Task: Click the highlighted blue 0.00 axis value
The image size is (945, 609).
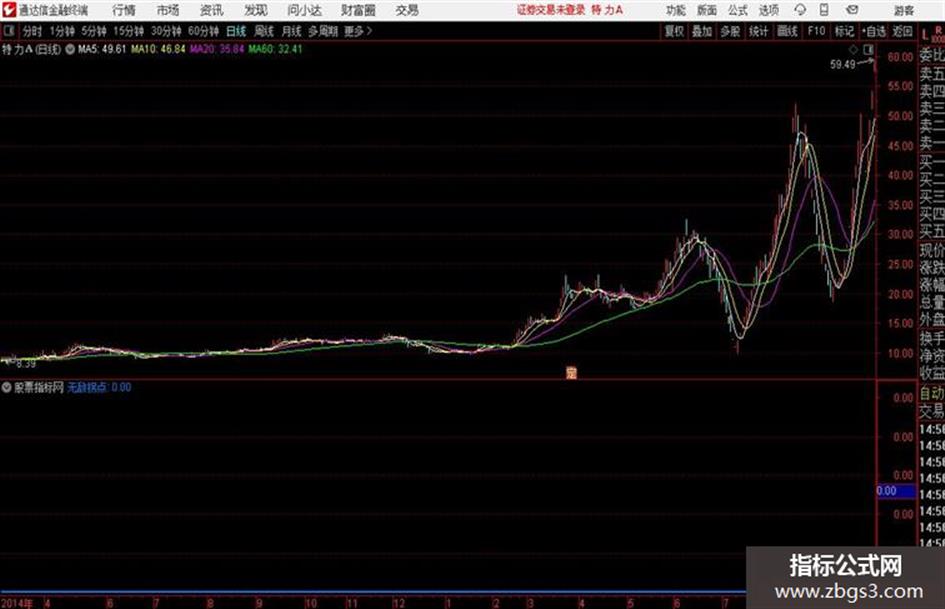Action: (896, 491)
